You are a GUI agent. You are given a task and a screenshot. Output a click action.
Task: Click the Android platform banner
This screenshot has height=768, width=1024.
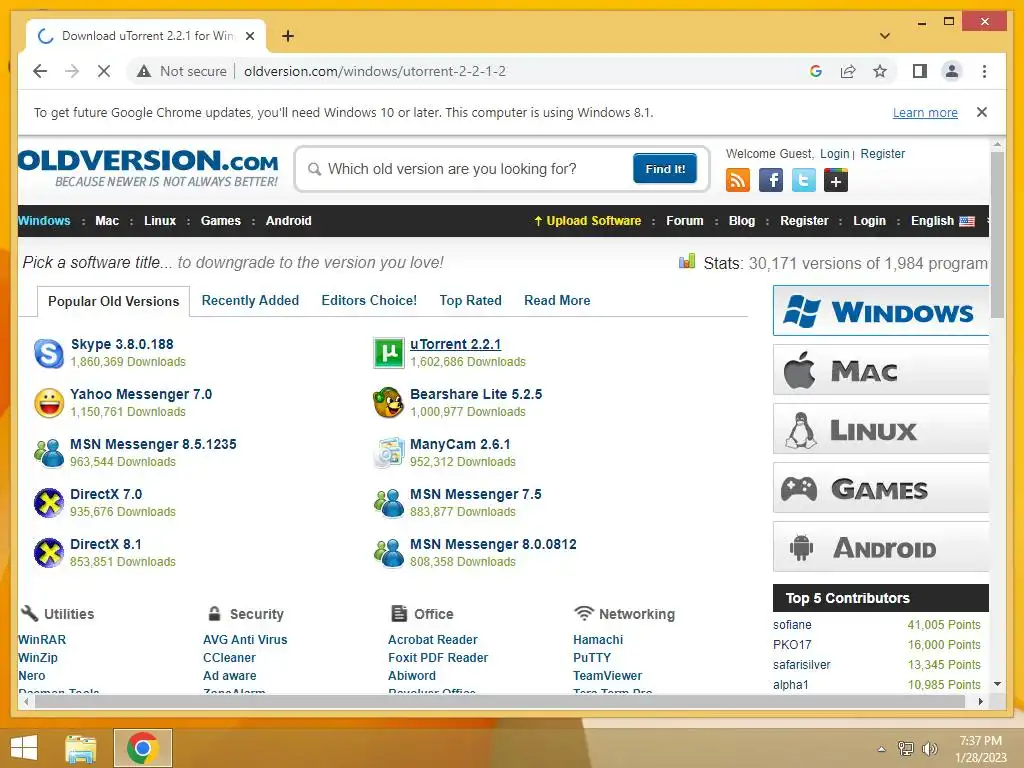tap(880, 547)
